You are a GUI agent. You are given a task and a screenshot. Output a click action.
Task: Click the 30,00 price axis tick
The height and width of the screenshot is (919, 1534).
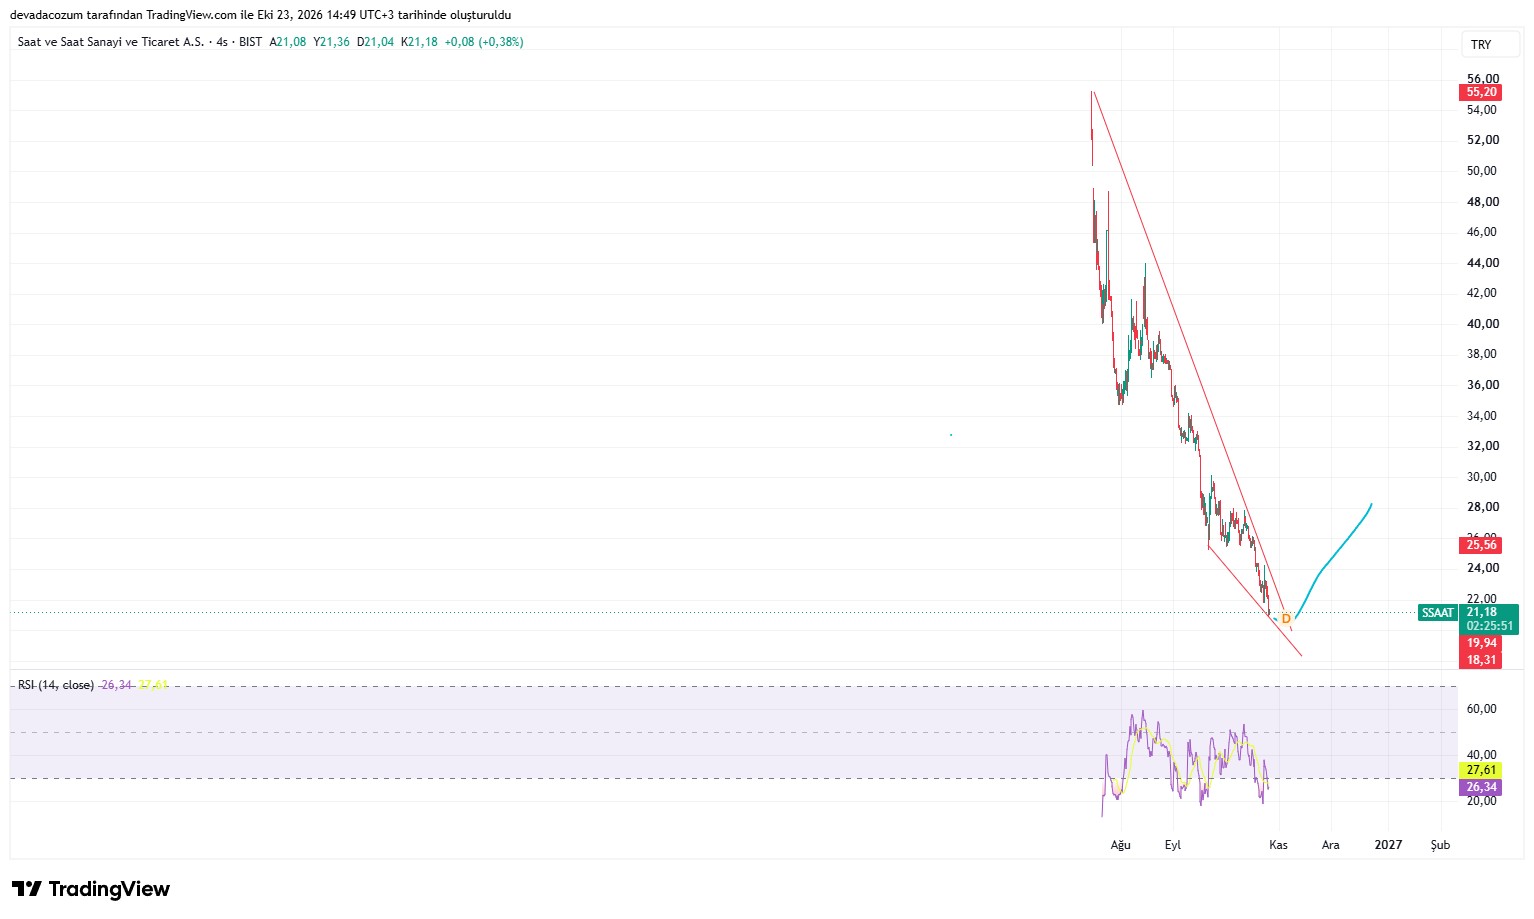tap(1483, 477)
